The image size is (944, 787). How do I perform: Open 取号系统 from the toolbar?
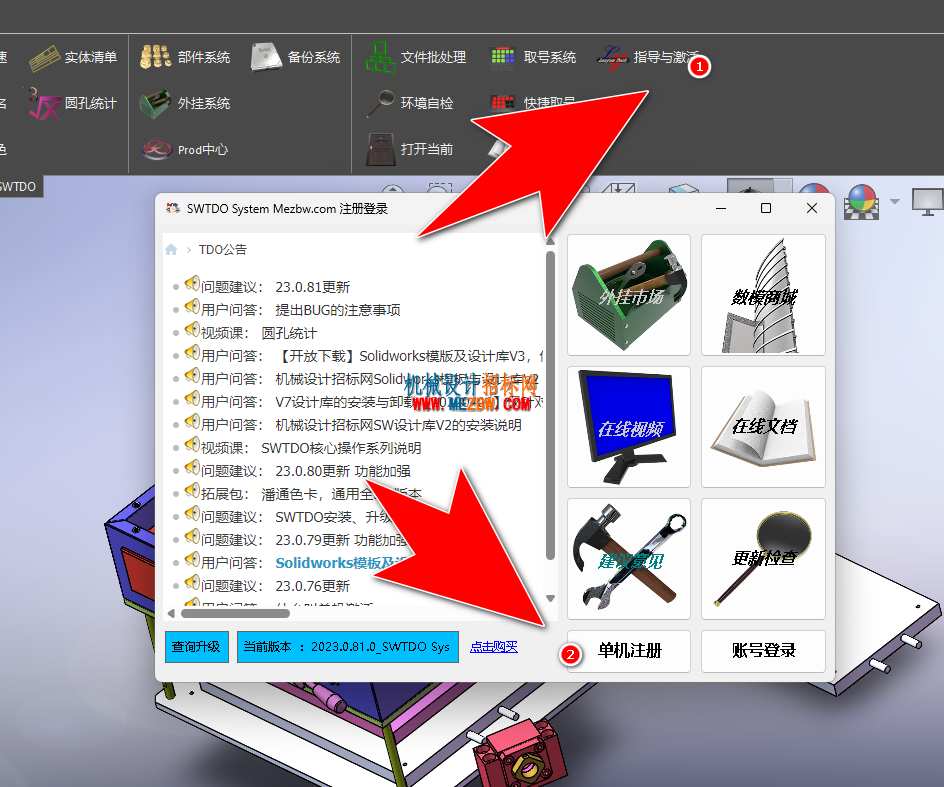pos(533,57)
